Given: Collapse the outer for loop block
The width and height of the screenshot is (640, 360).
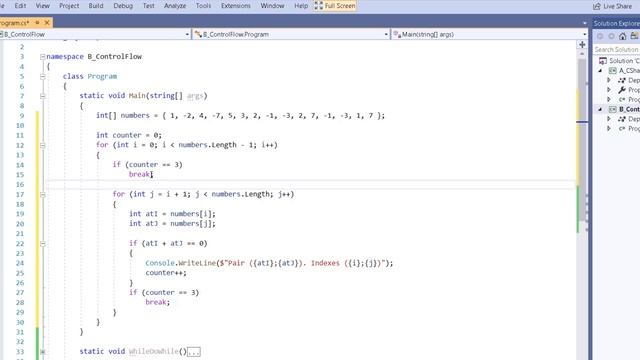Looking at the screenshot, I should 42,145.
